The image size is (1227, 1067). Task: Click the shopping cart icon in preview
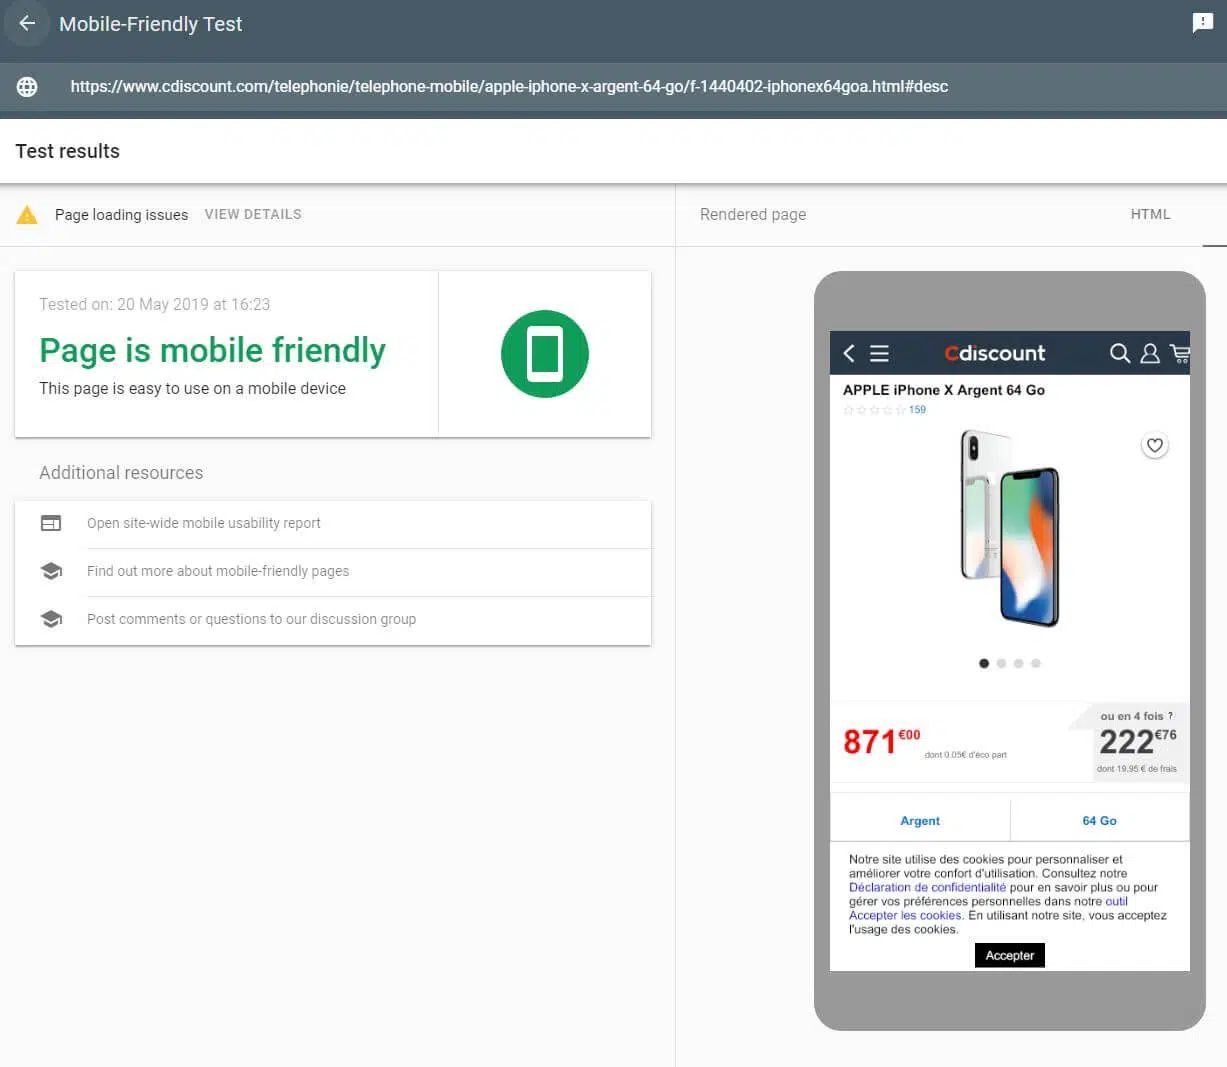[1180, 353]
